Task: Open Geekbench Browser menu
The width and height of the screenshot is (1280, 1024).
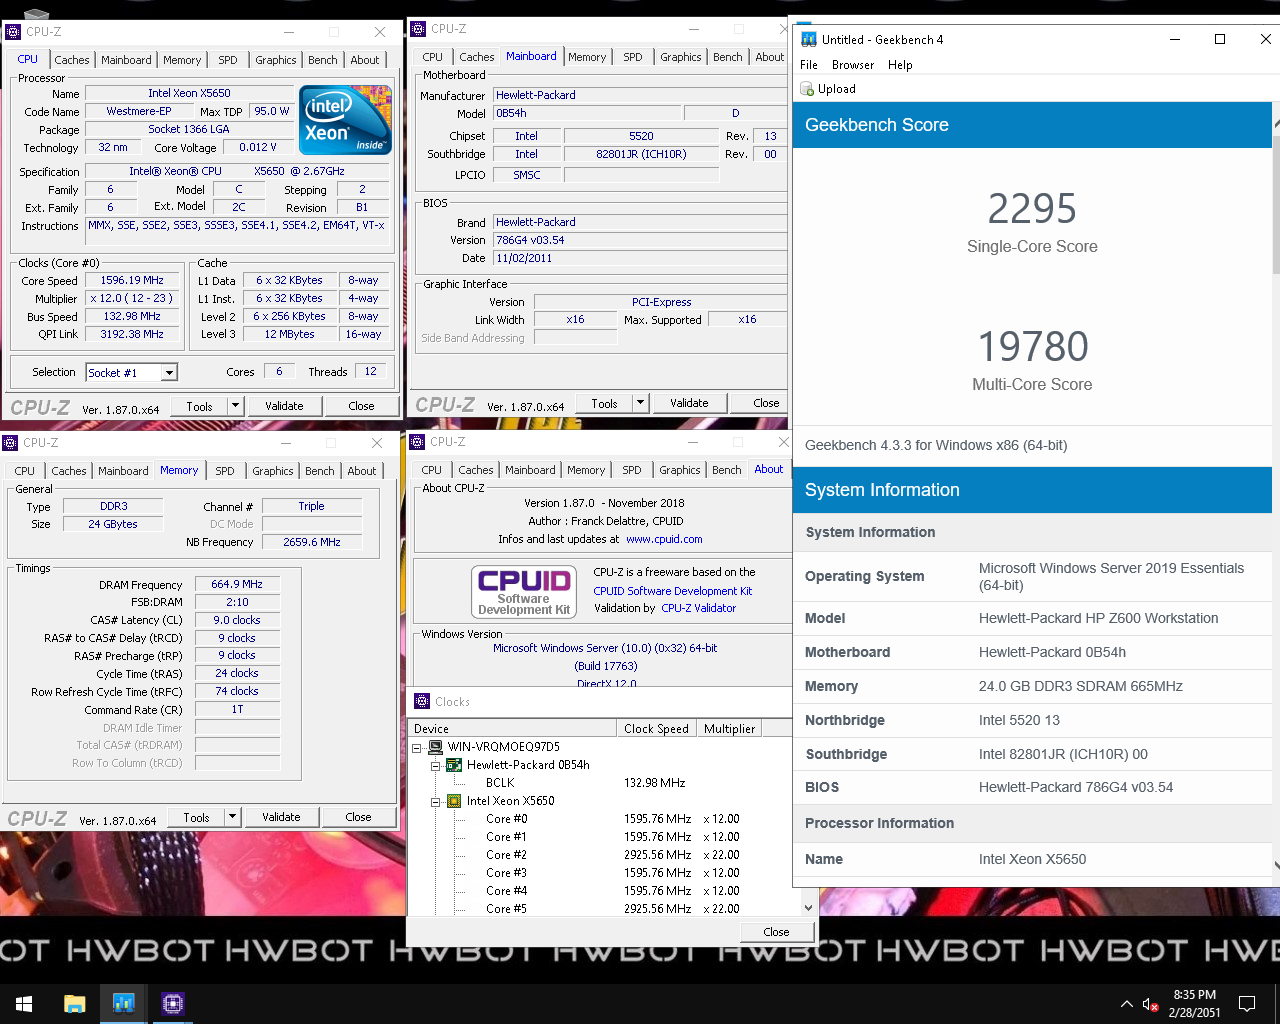Action: pyautogui.click(x=853, y=65)
